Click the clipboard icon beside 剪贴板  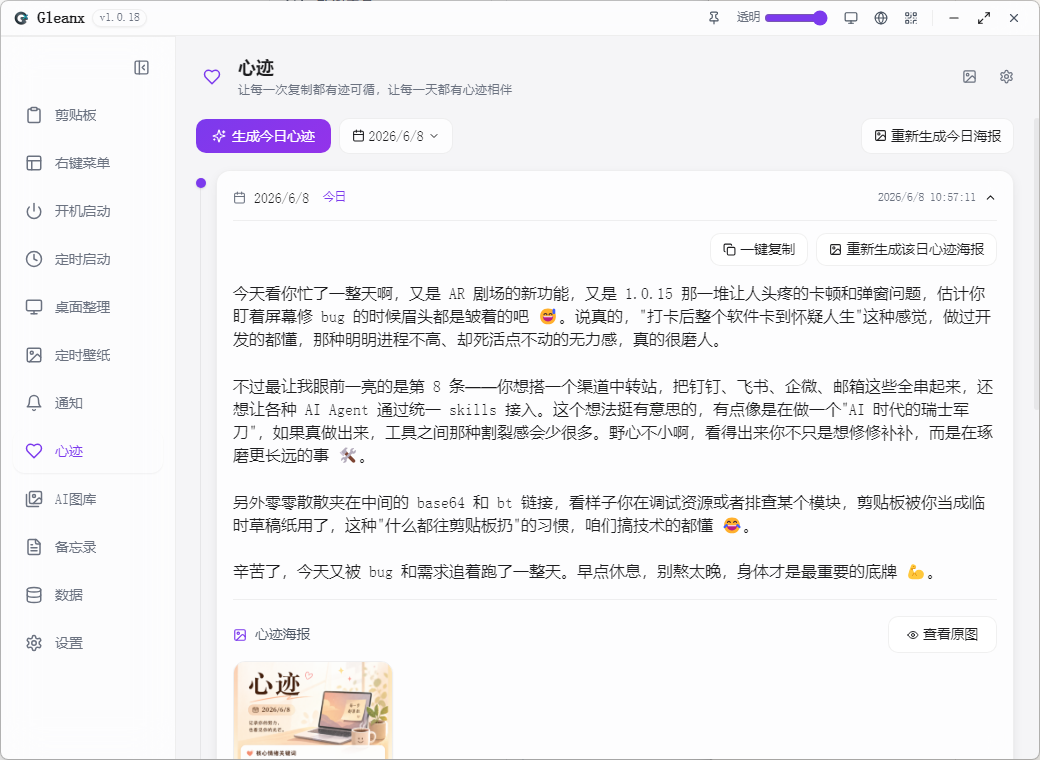coord(34,115)
